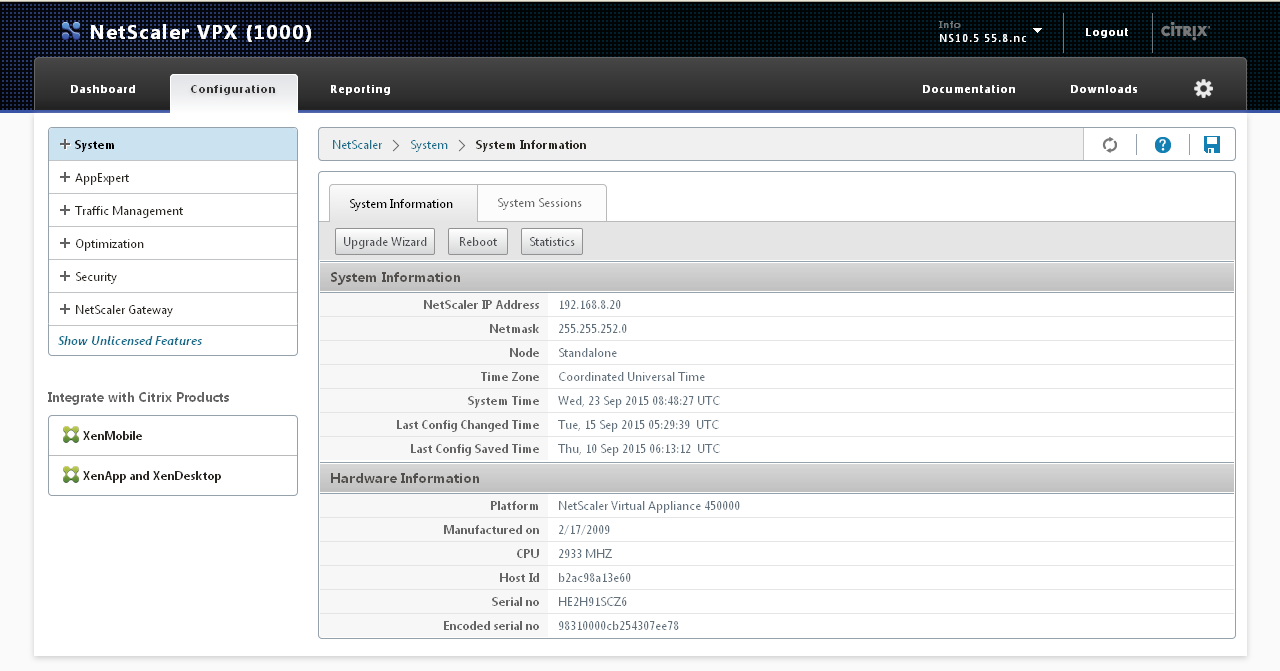Expand the NetScaler Gateway plus sign

coord(65,309)
